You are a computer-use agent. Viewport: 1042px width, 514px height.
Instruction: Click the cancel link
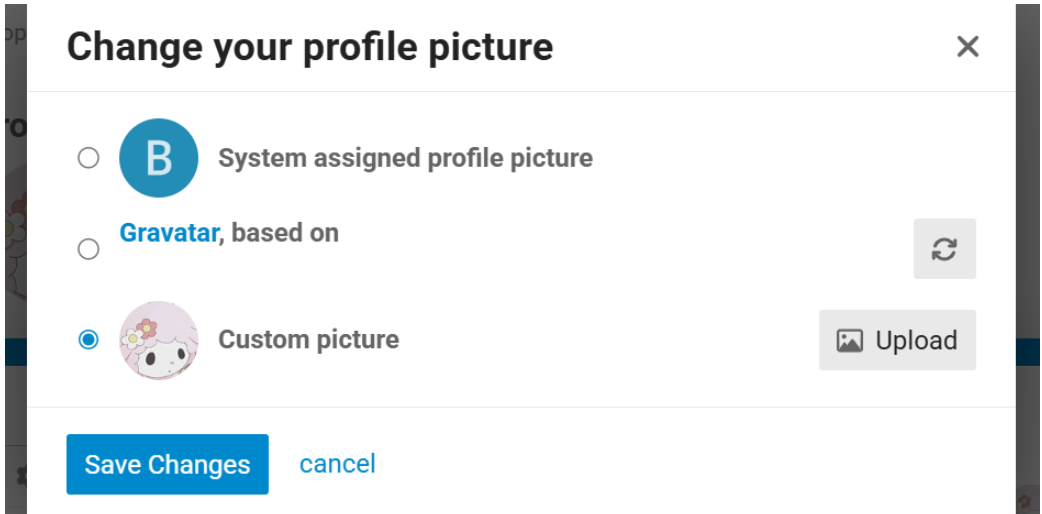coord(337,464)
